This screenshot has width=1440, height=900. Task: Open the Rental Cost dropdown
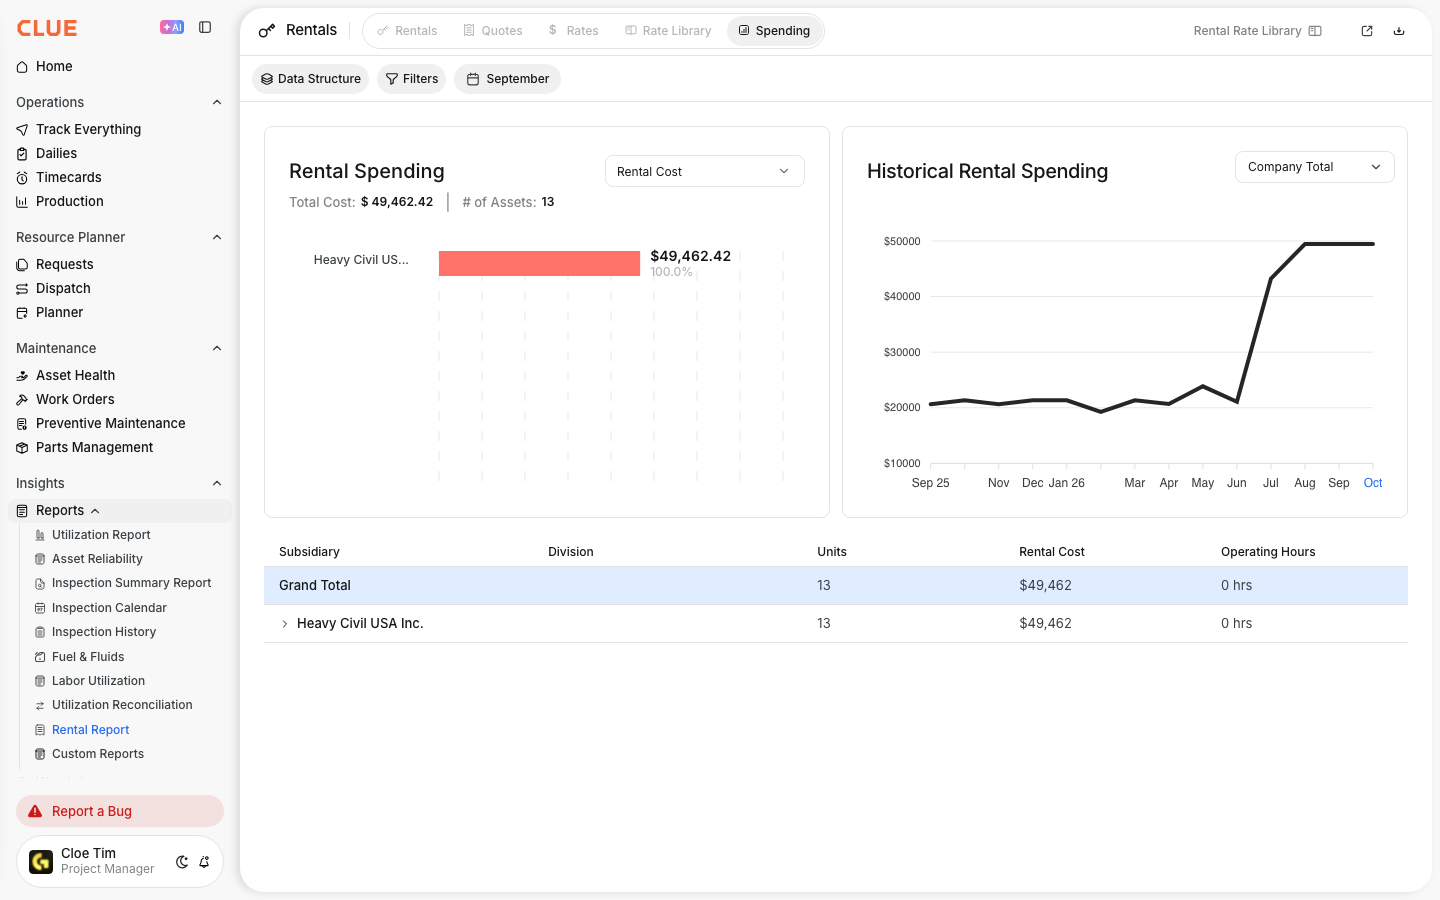[x=704, y=171]
